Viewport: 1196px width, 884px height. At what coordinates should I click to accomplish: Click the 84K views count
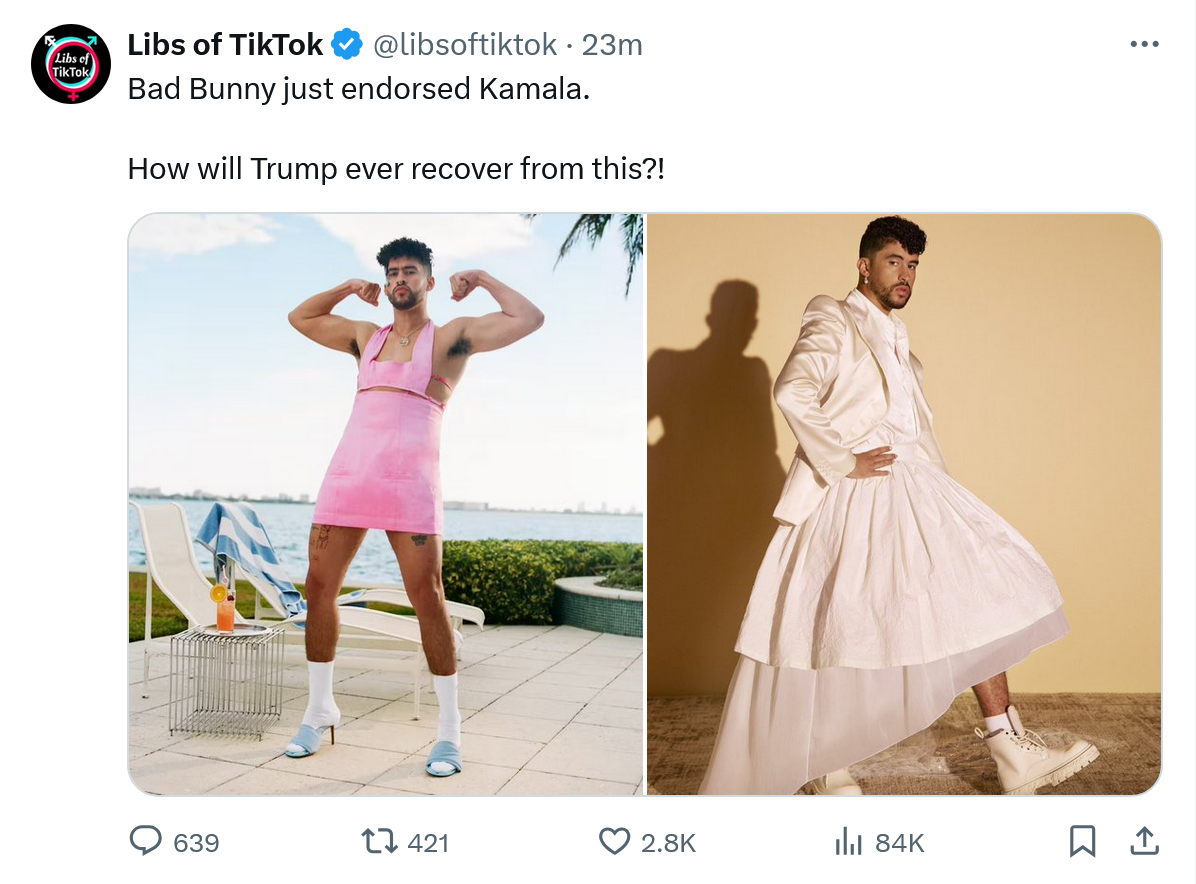click(899, 843)
